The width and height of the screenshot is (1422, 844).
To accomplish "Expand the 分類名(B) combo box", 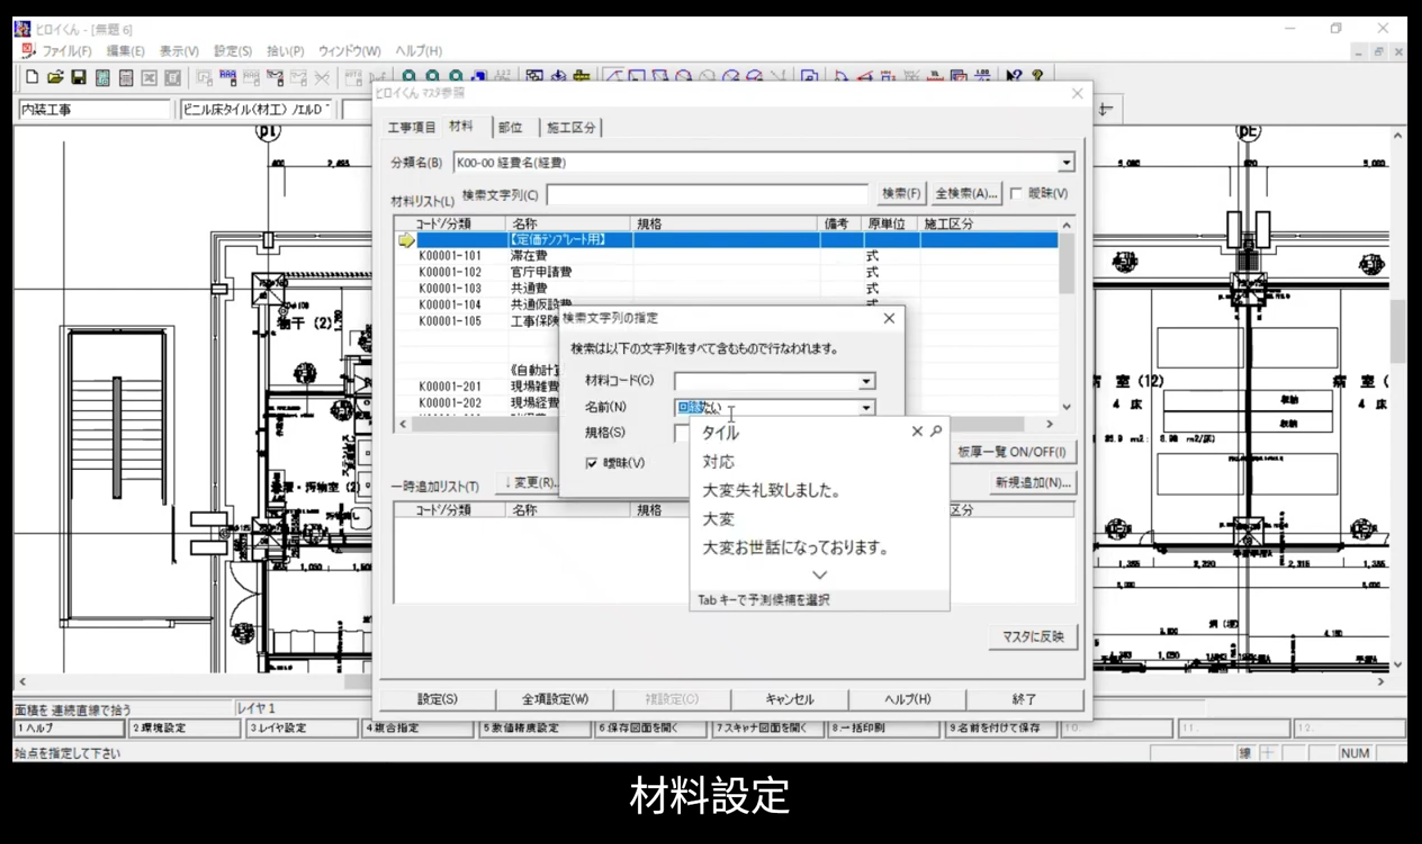I will (x=1066, y=162).
